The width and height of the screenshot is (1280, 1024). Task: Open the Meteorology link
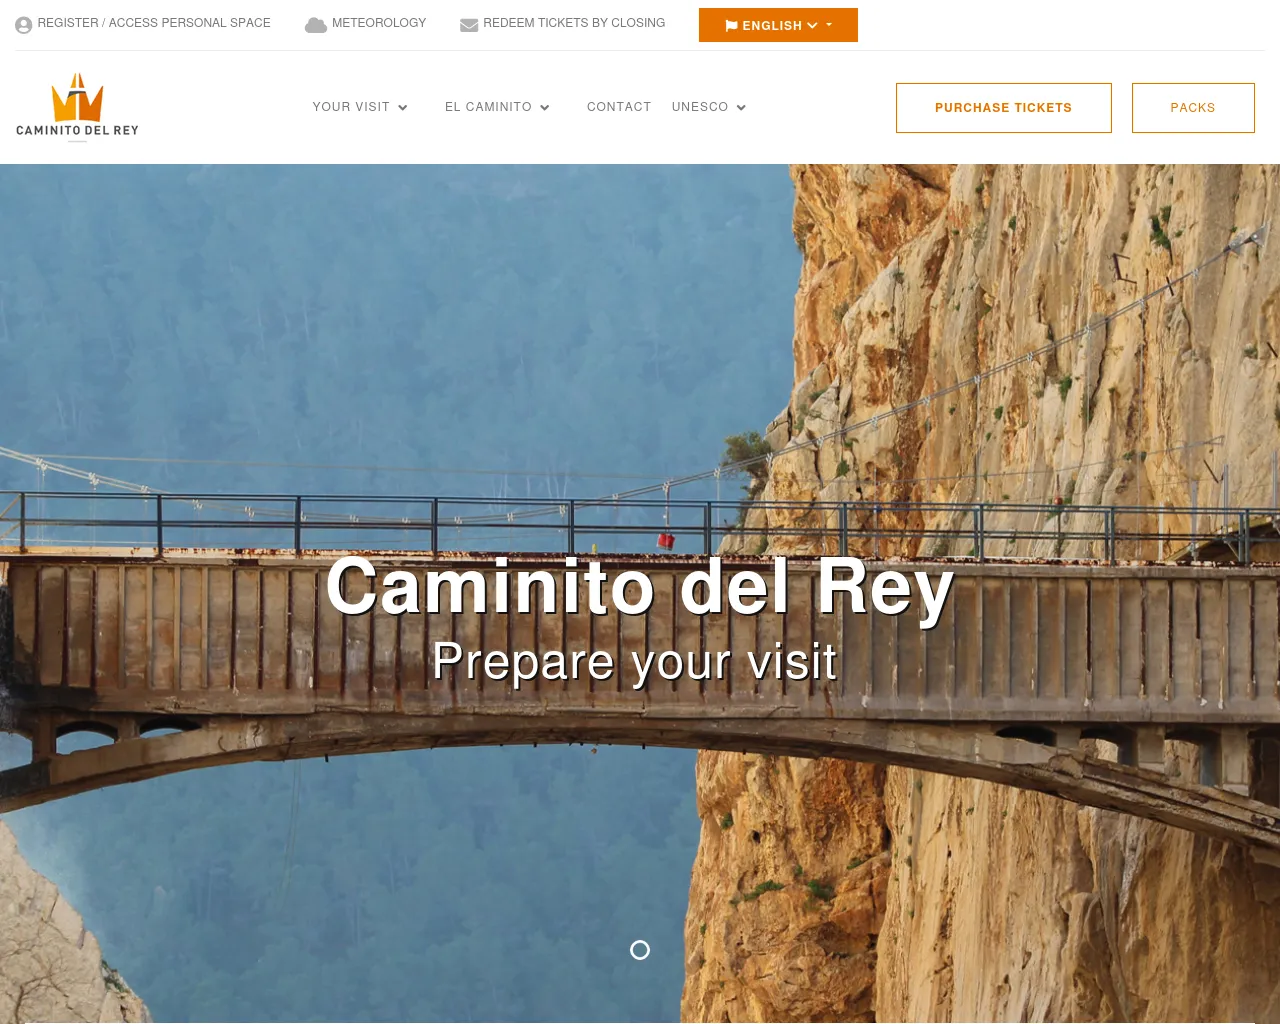(379, 23)
